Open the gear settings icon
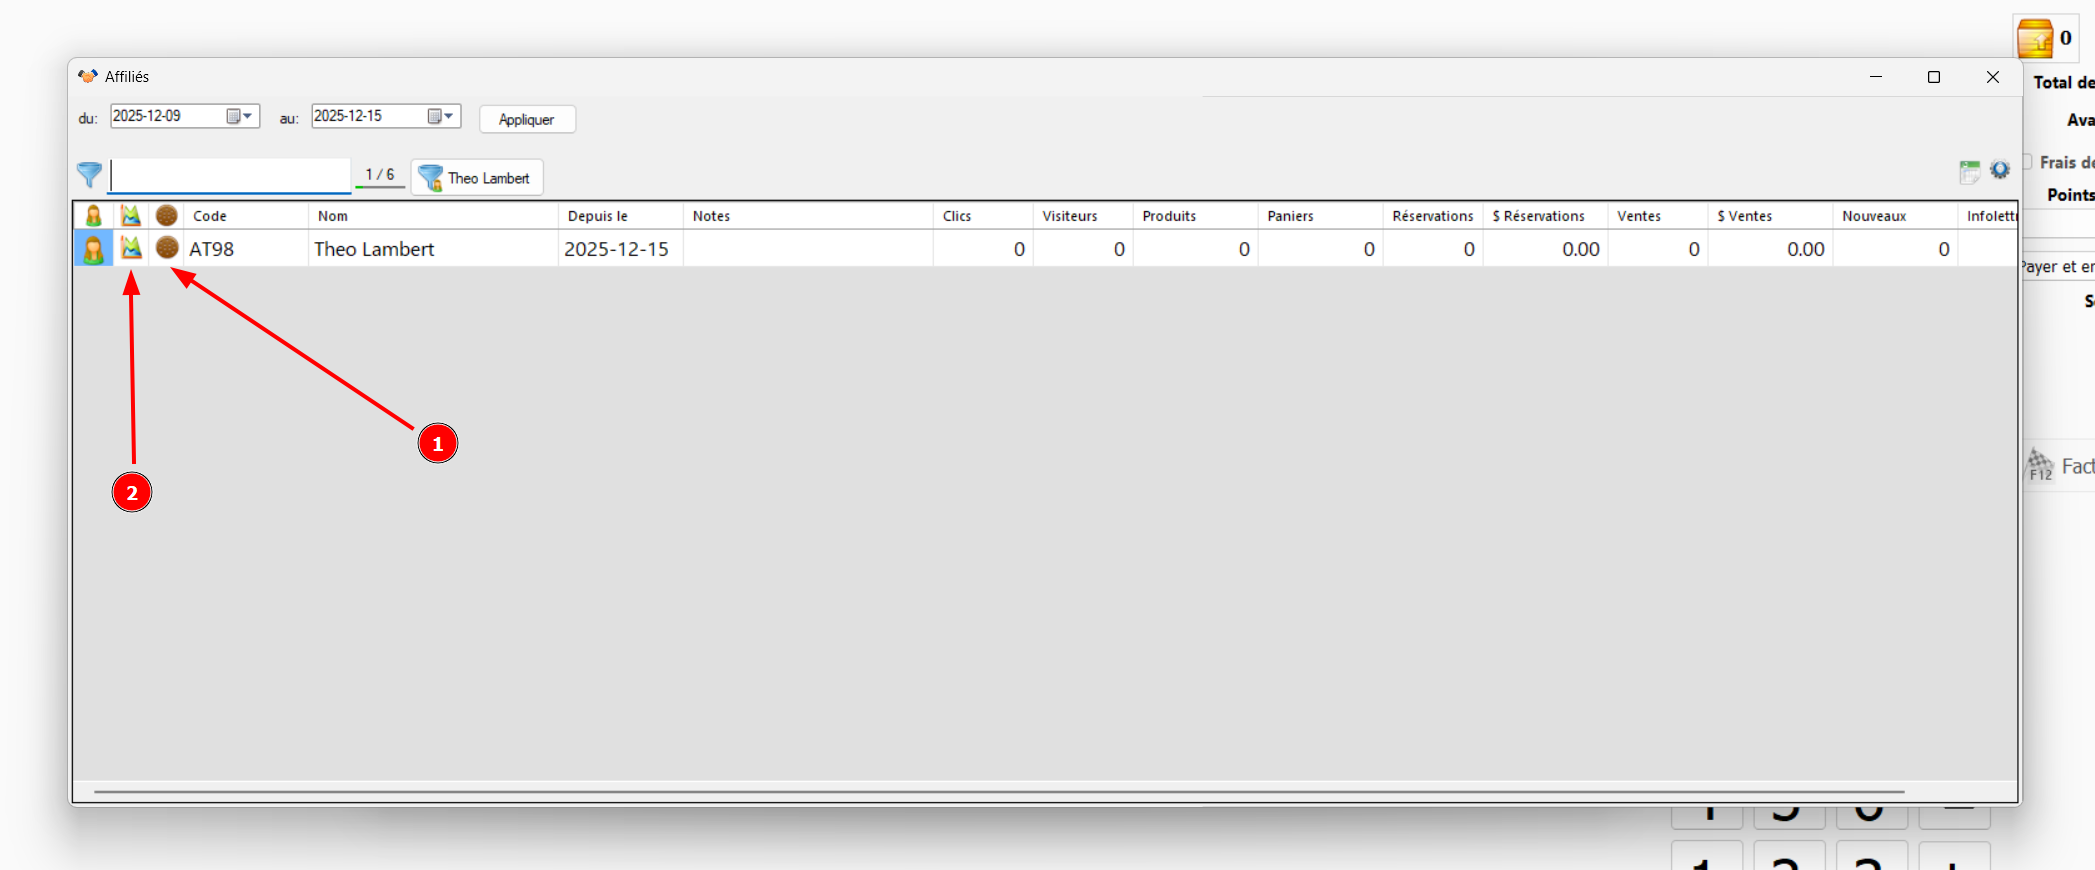This screenshot has width=2095, height=870. 1999,171
